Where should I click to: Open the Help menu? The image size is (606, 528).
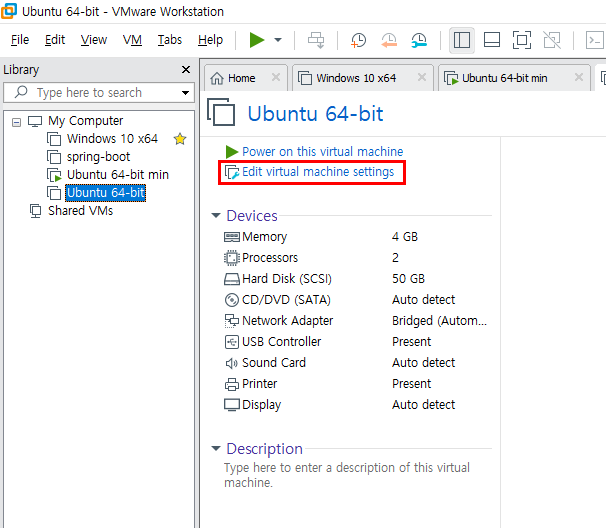pyautogui.click(x=210, y=40)
